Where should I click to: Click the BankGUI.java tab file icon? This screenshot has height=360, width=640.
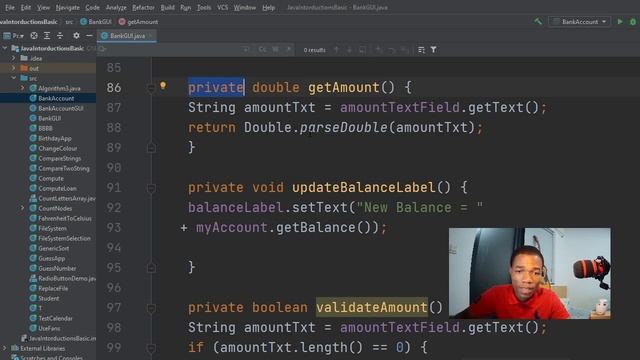coord(104,36)
